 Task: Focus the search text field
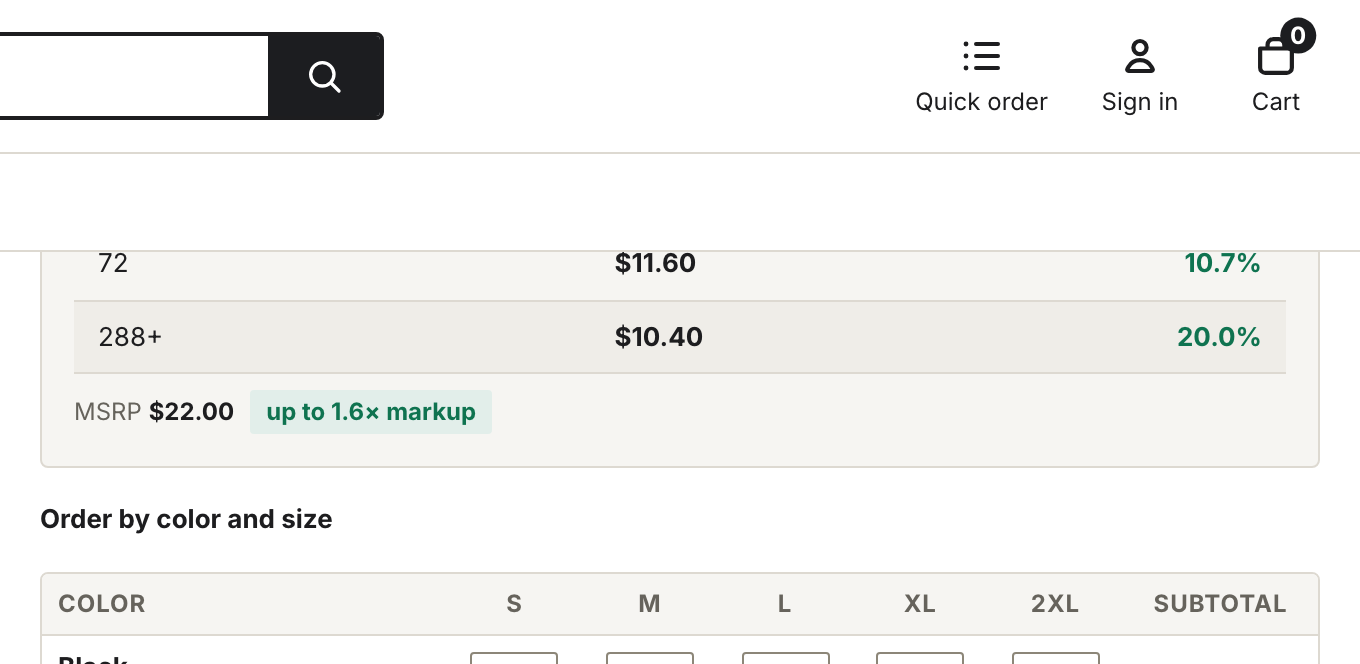(x=132, y=76)
